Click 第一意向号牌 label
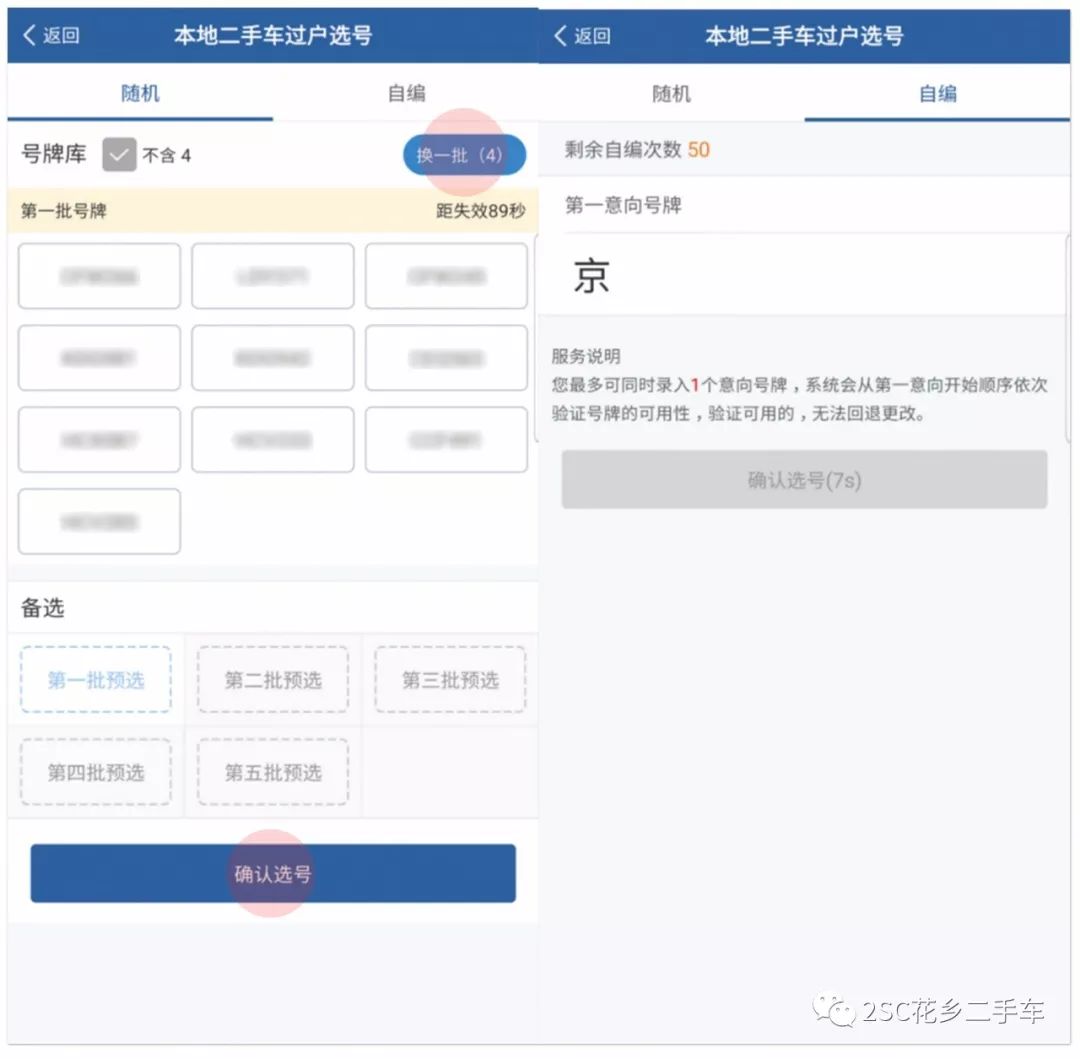 coord(623,205)
